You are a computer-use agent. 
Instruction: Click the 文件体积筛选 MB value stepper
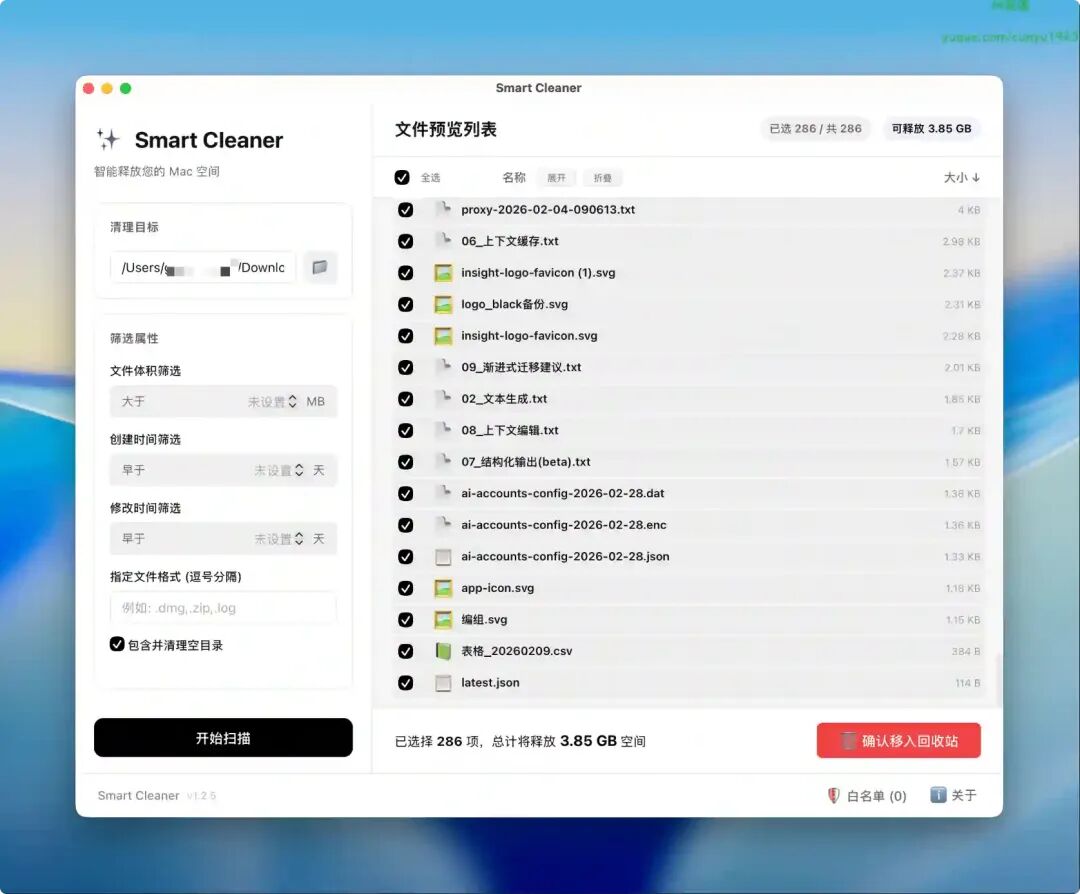point(293,402)
